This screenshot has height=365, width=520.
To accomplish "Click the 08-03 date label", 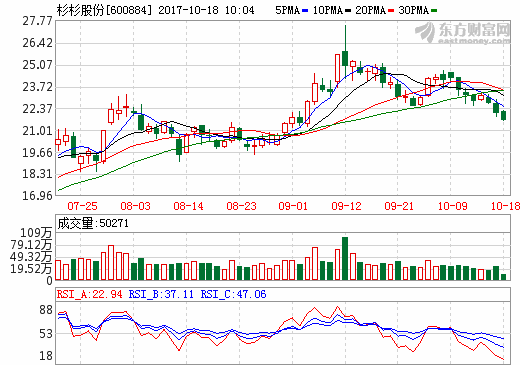I will pyautogui.click(x=135, y=206).
